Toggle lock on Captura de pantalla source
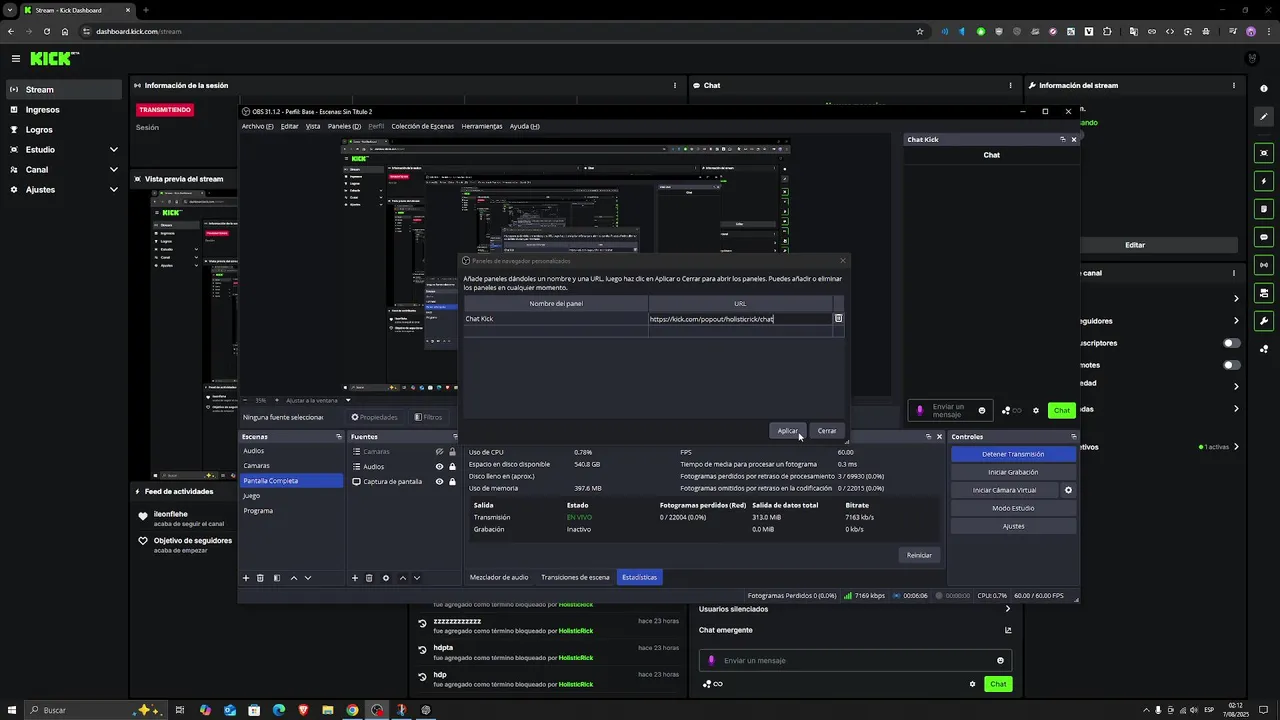The image size is (1280, 720). coord(452,482)
